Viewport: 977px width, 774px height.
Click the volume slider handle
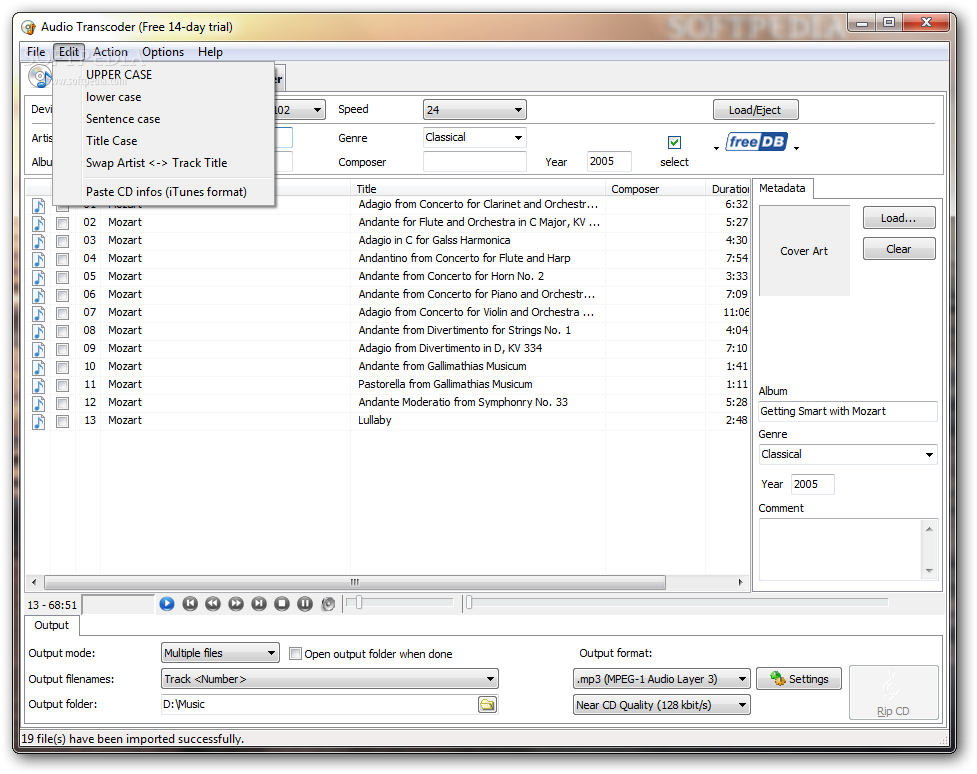point(359,602)
